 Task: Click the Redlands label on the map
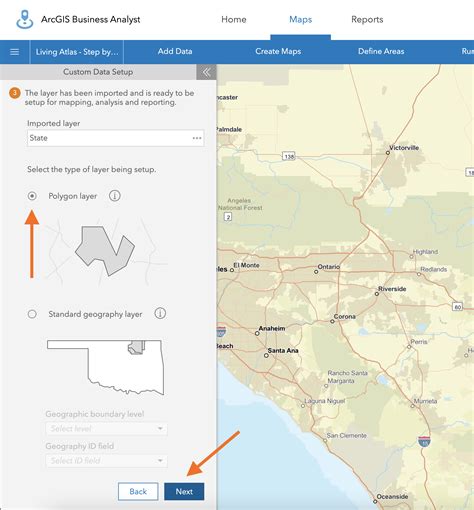point(434,269)
